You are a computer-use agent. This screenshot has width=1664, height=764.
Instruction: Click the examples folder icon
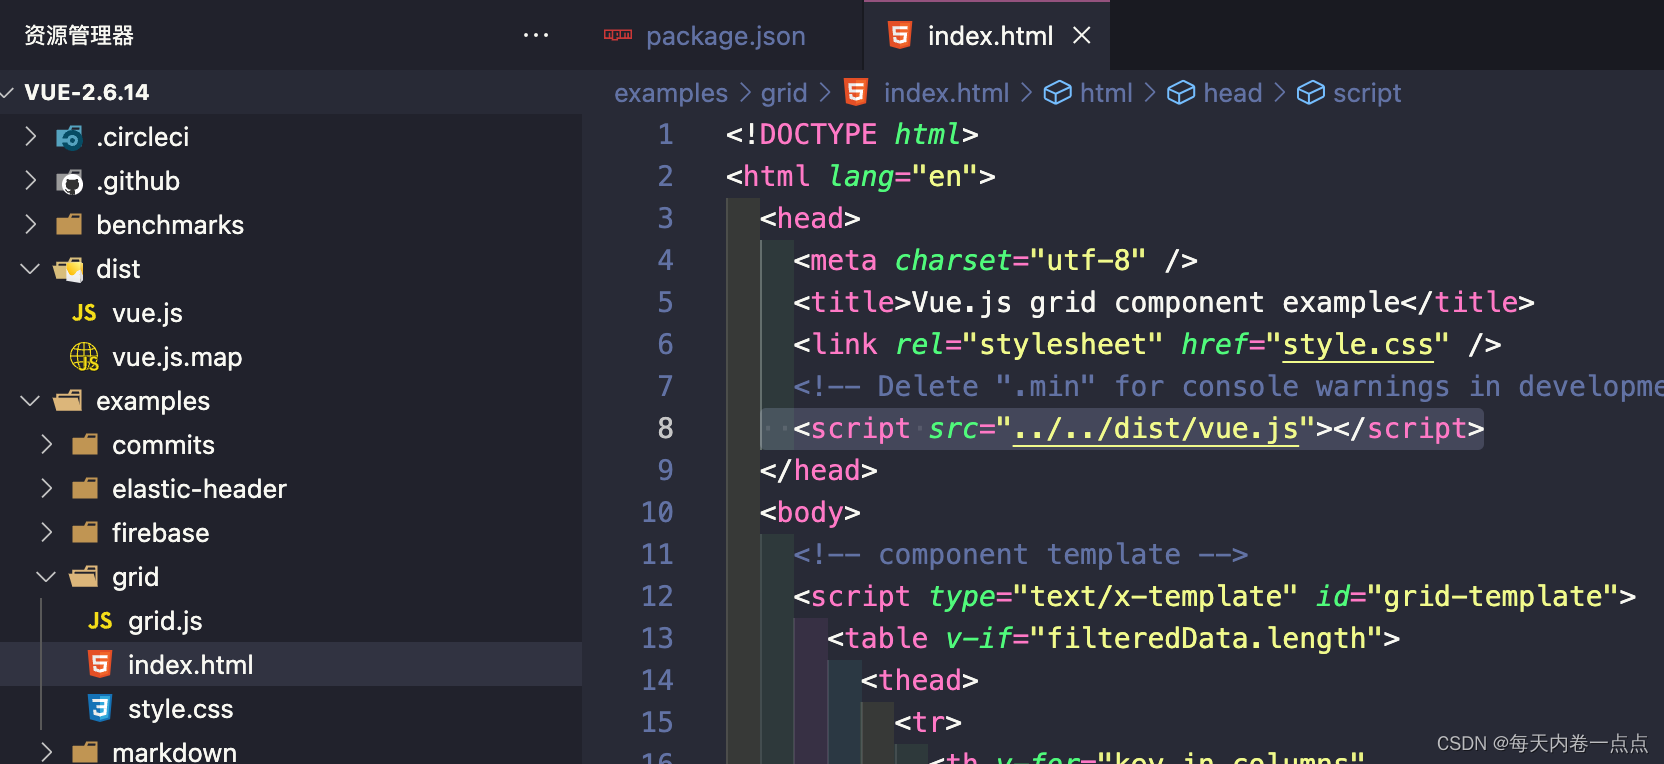point(69,401)
